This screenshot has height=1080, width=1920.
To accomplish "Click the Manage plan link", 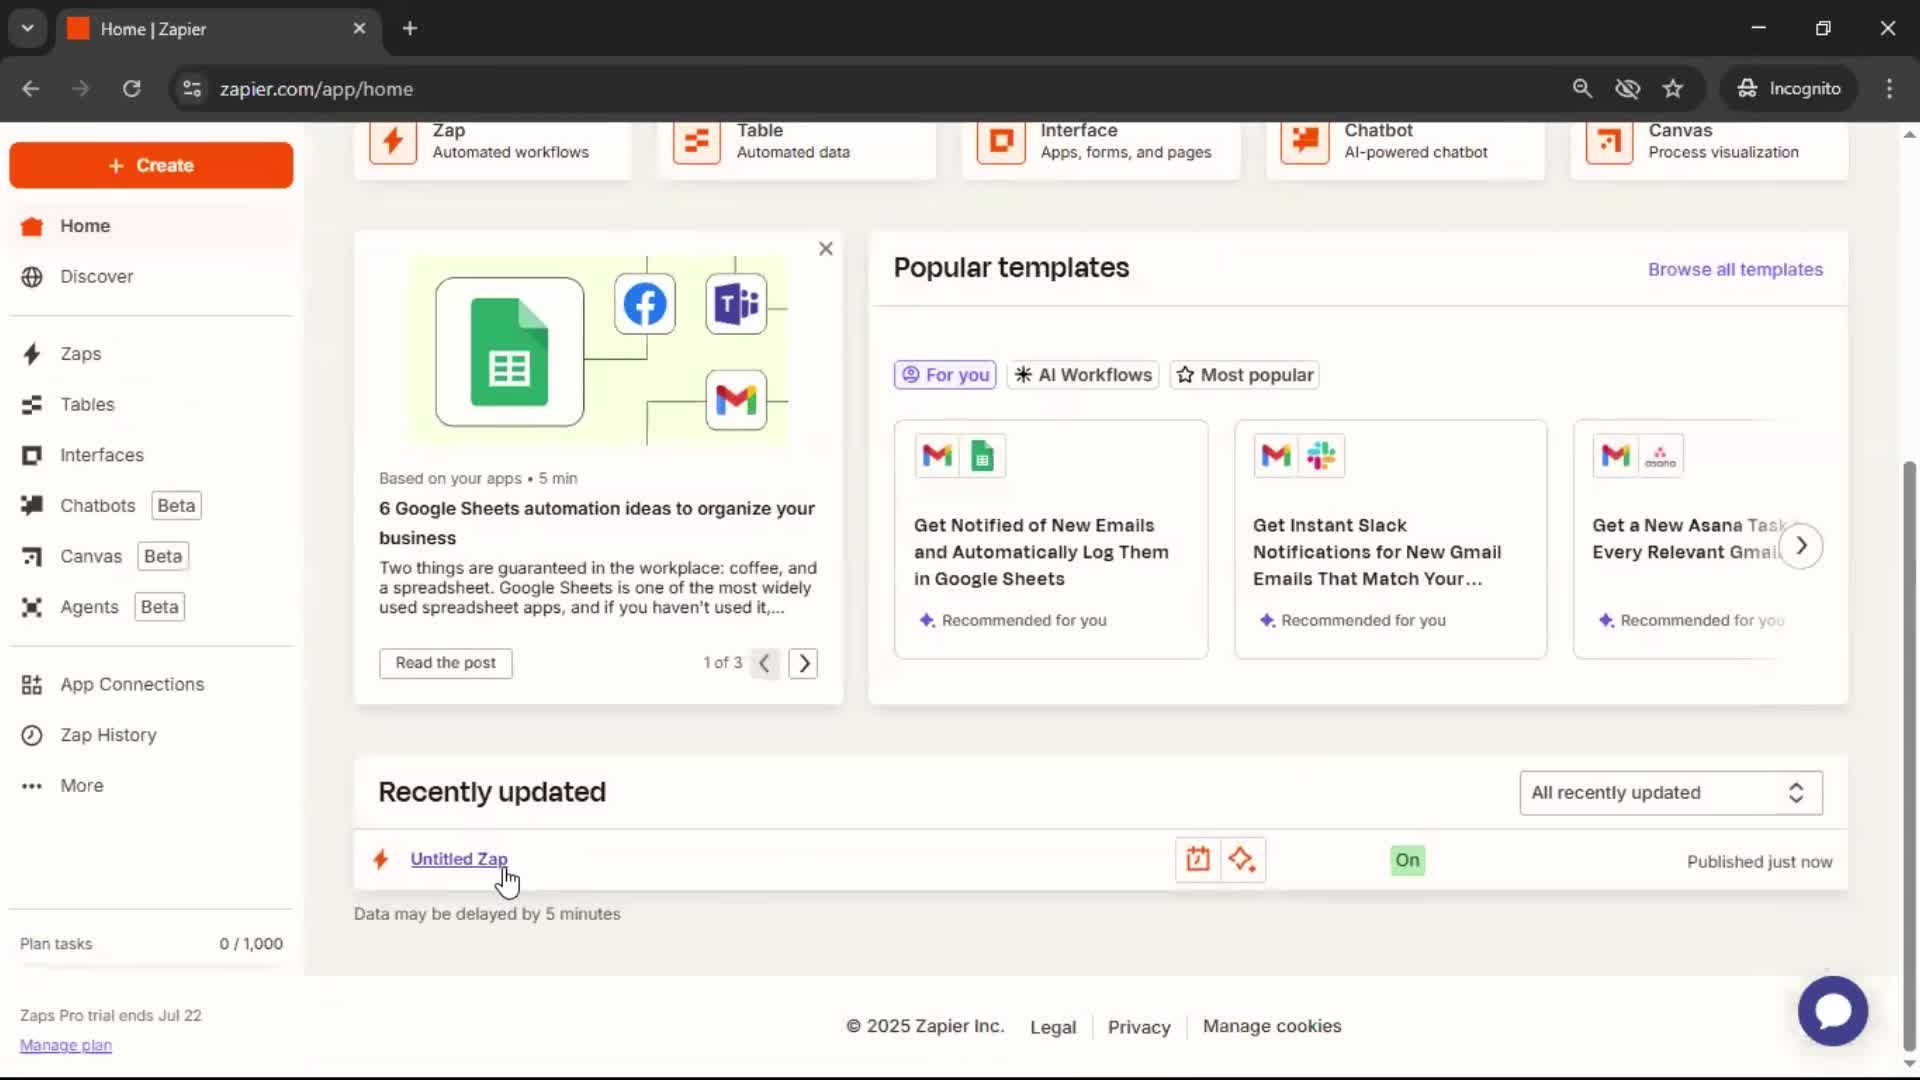I will pos(66,1046).
